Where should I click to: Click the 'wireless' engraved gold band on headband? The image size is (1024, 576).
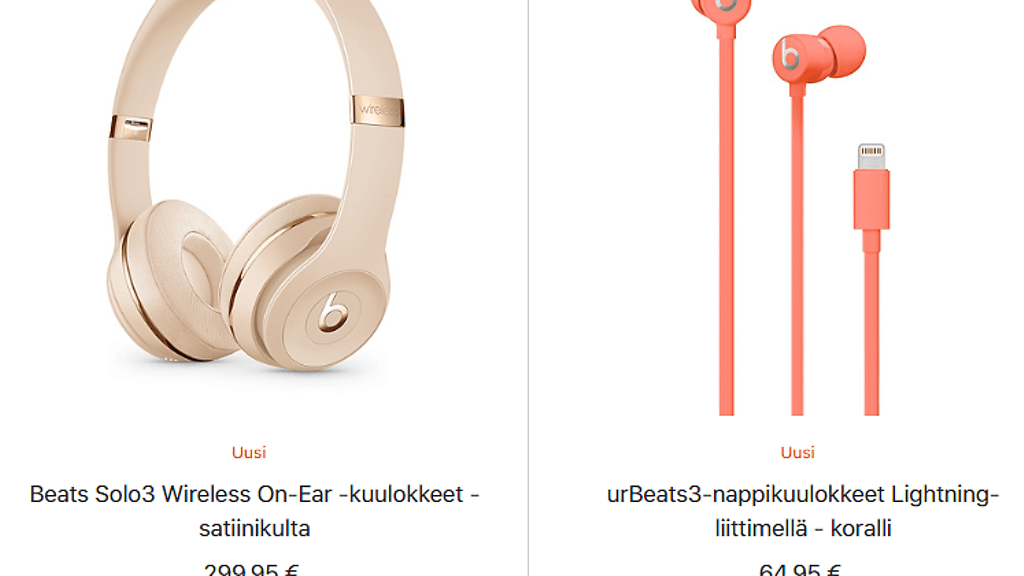(378, 110)
